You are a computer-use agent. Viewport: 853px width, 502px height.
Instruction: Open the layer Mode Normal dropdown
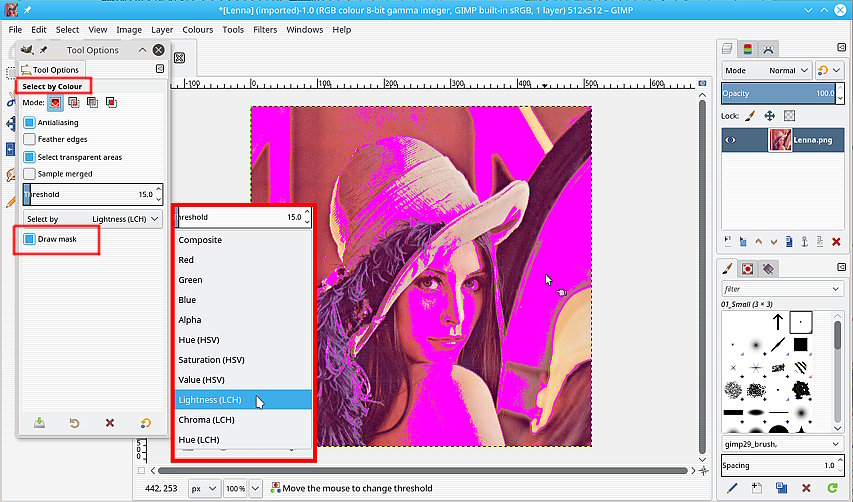767,70
